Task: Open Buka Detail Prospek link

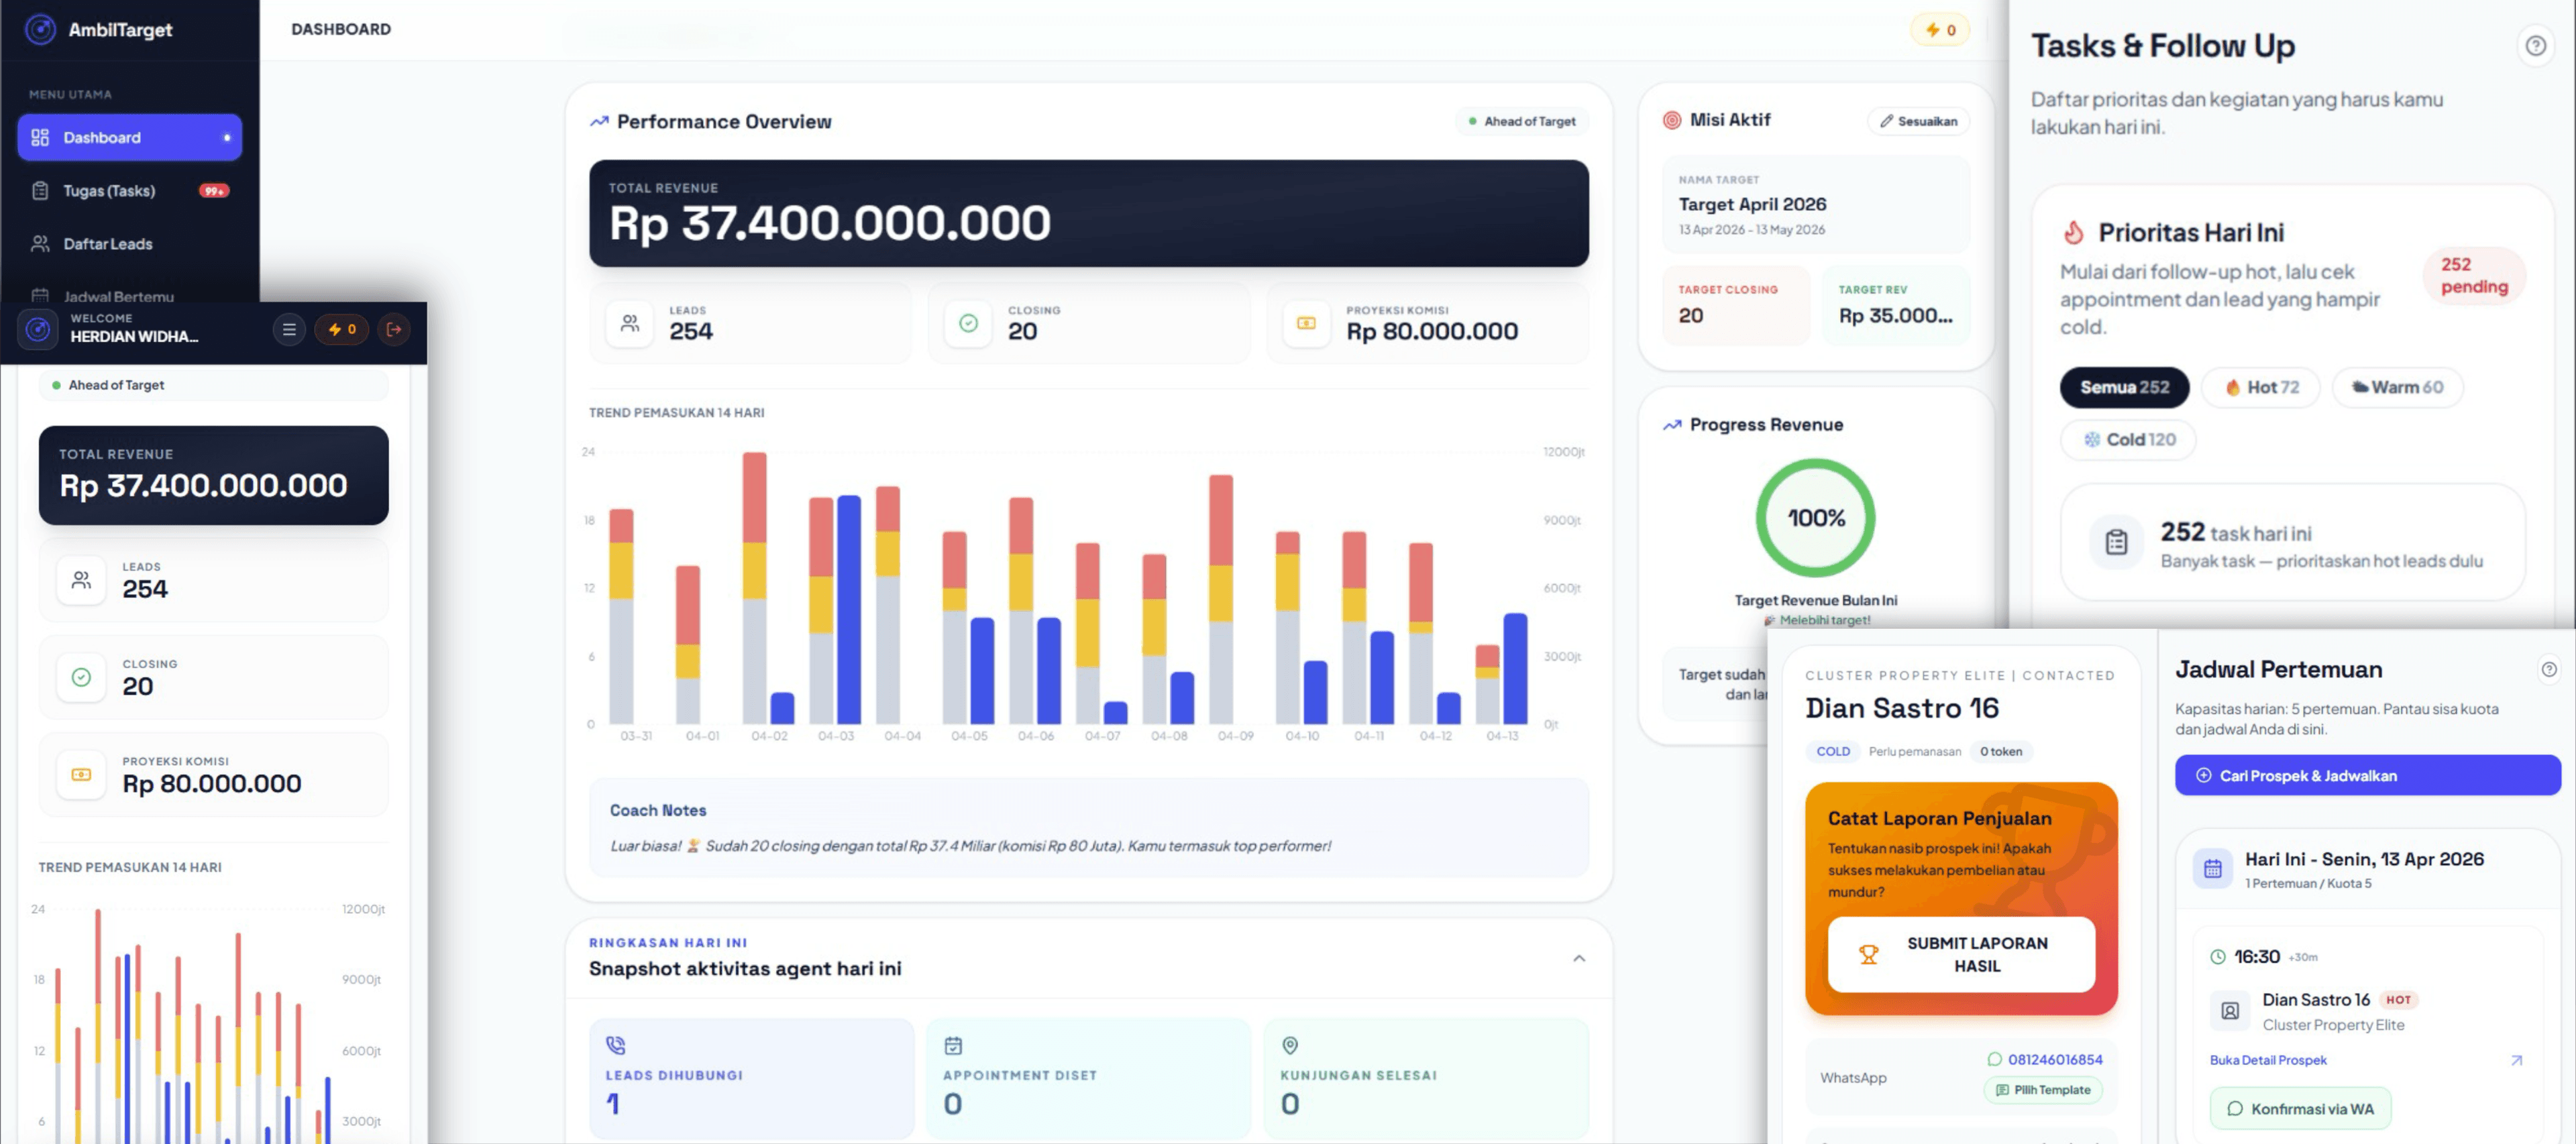Action: click(x=2267, y=1060)
